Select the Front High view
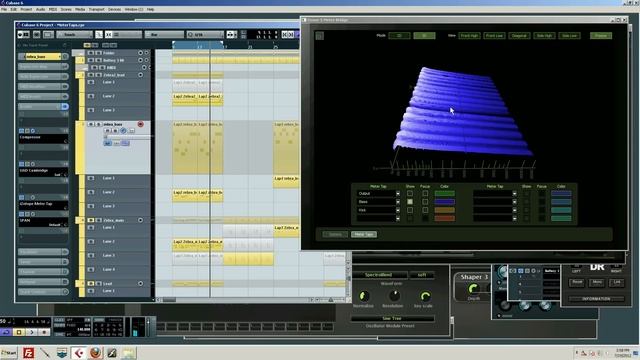Screen dimensions: 640x360 click(x=469, y=36)
